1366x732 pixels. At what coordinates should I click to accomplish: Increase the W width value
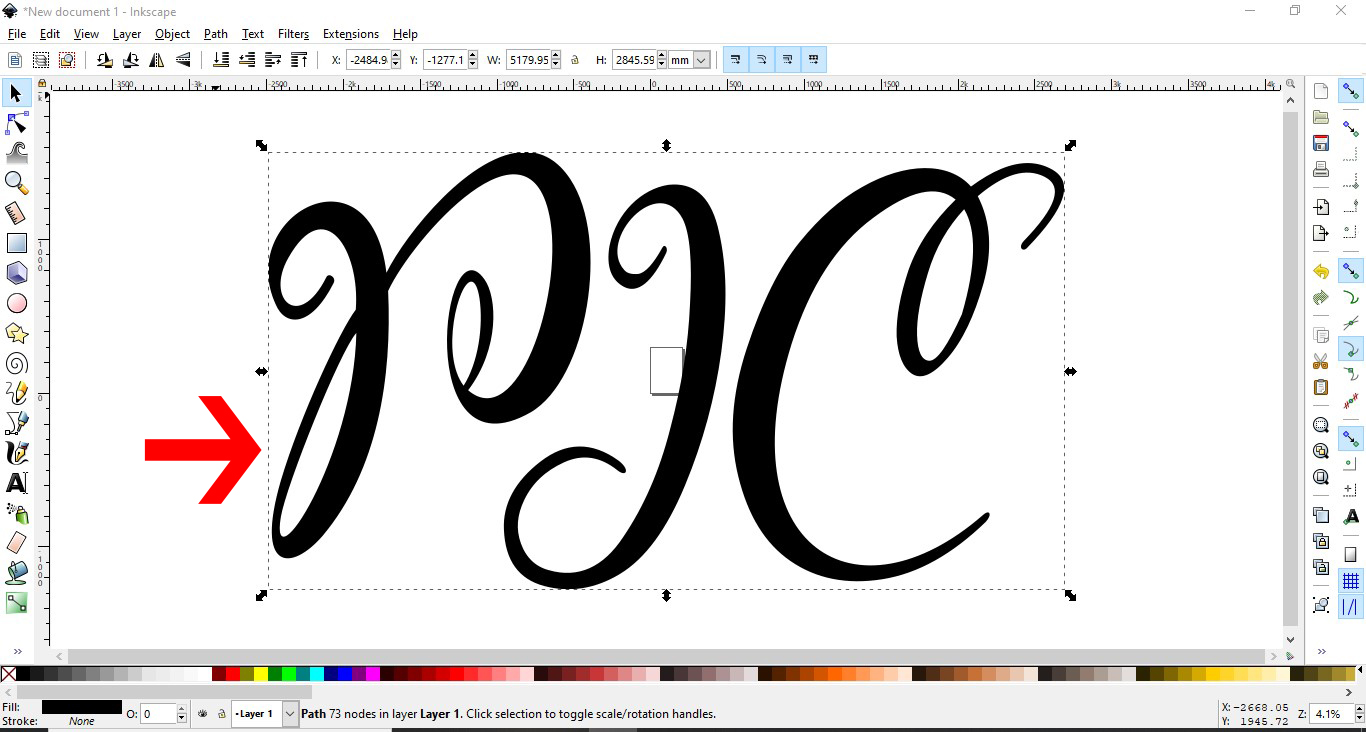click(x=557, y=56)
